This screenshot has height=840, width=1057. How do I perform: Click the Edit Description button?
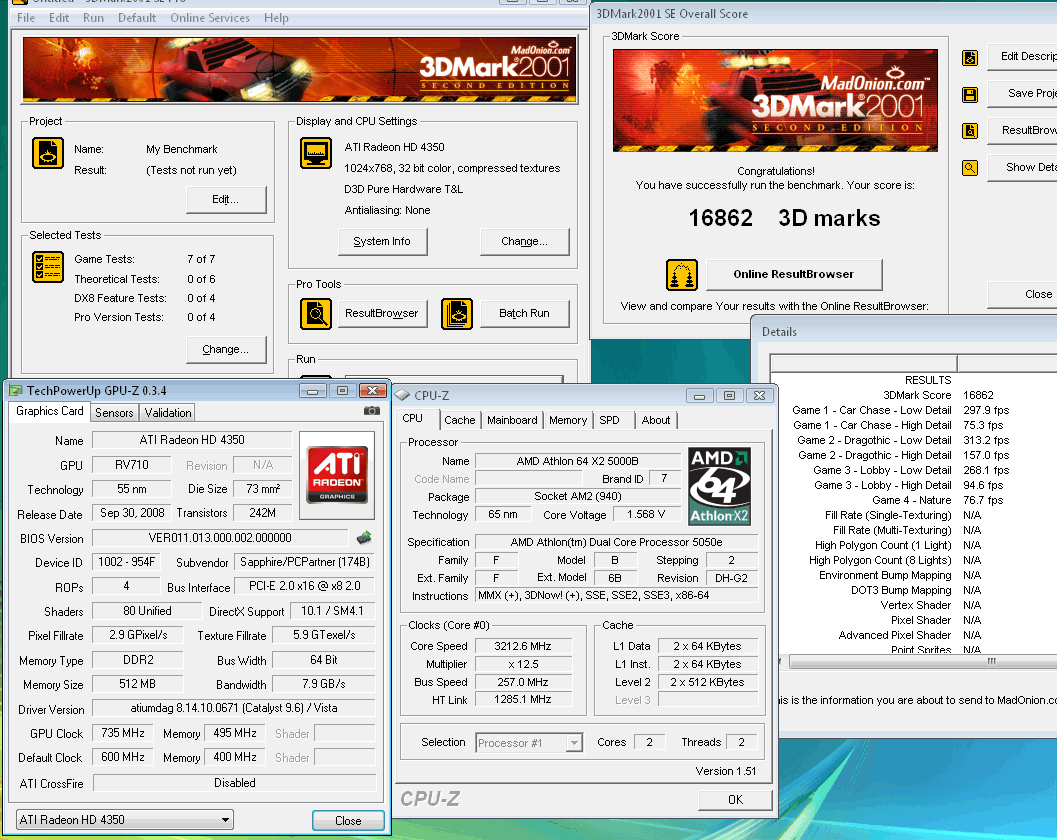pos(1023,57)
